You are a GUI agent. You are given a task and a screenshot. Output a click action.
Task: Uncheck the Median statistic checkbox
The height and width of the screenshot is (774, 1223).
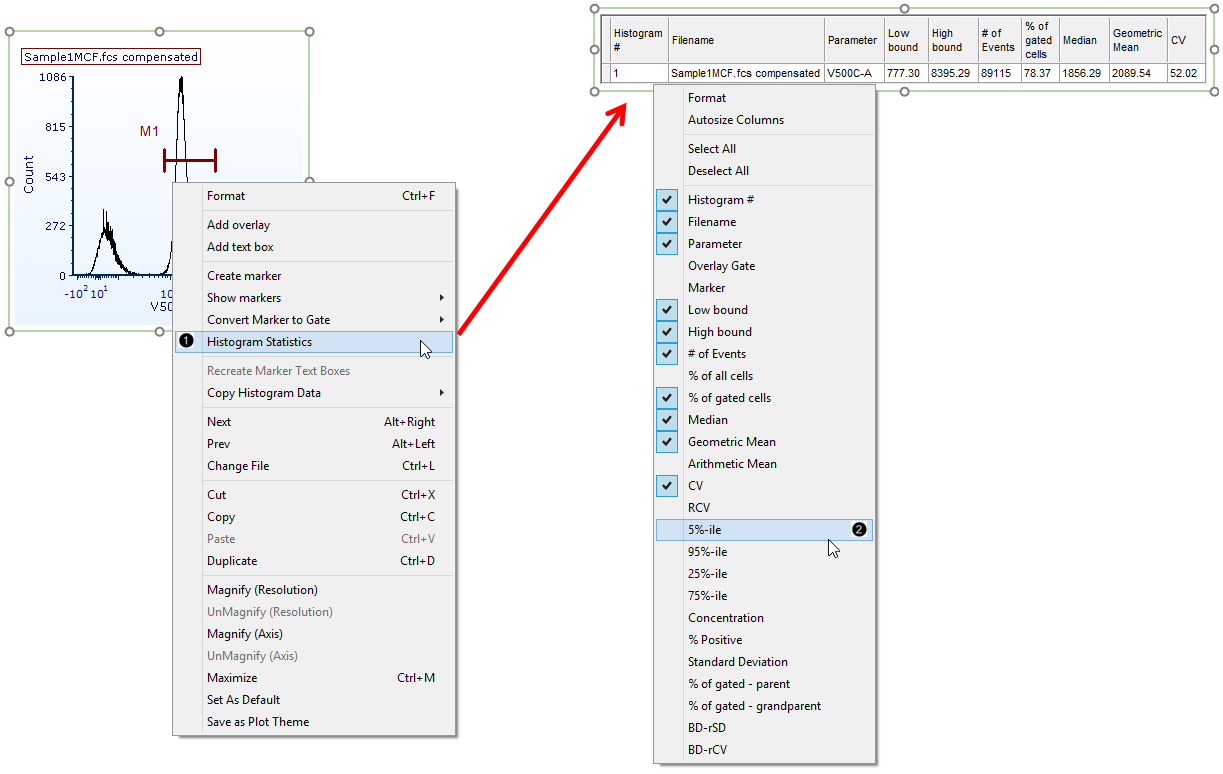pos(667,420)
